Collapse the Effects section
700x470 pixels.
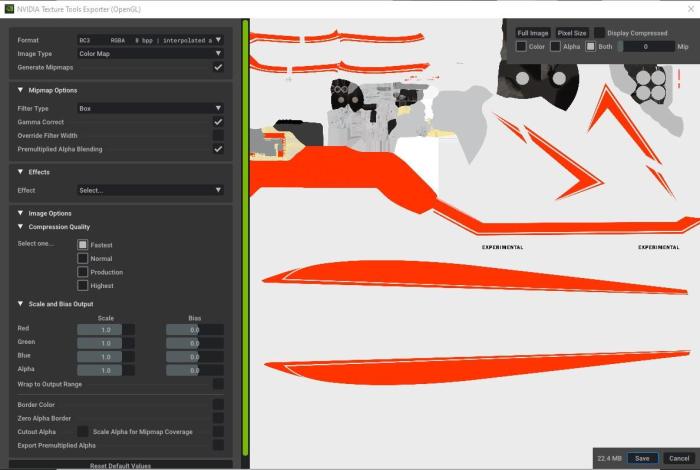(x=21, y=172)
